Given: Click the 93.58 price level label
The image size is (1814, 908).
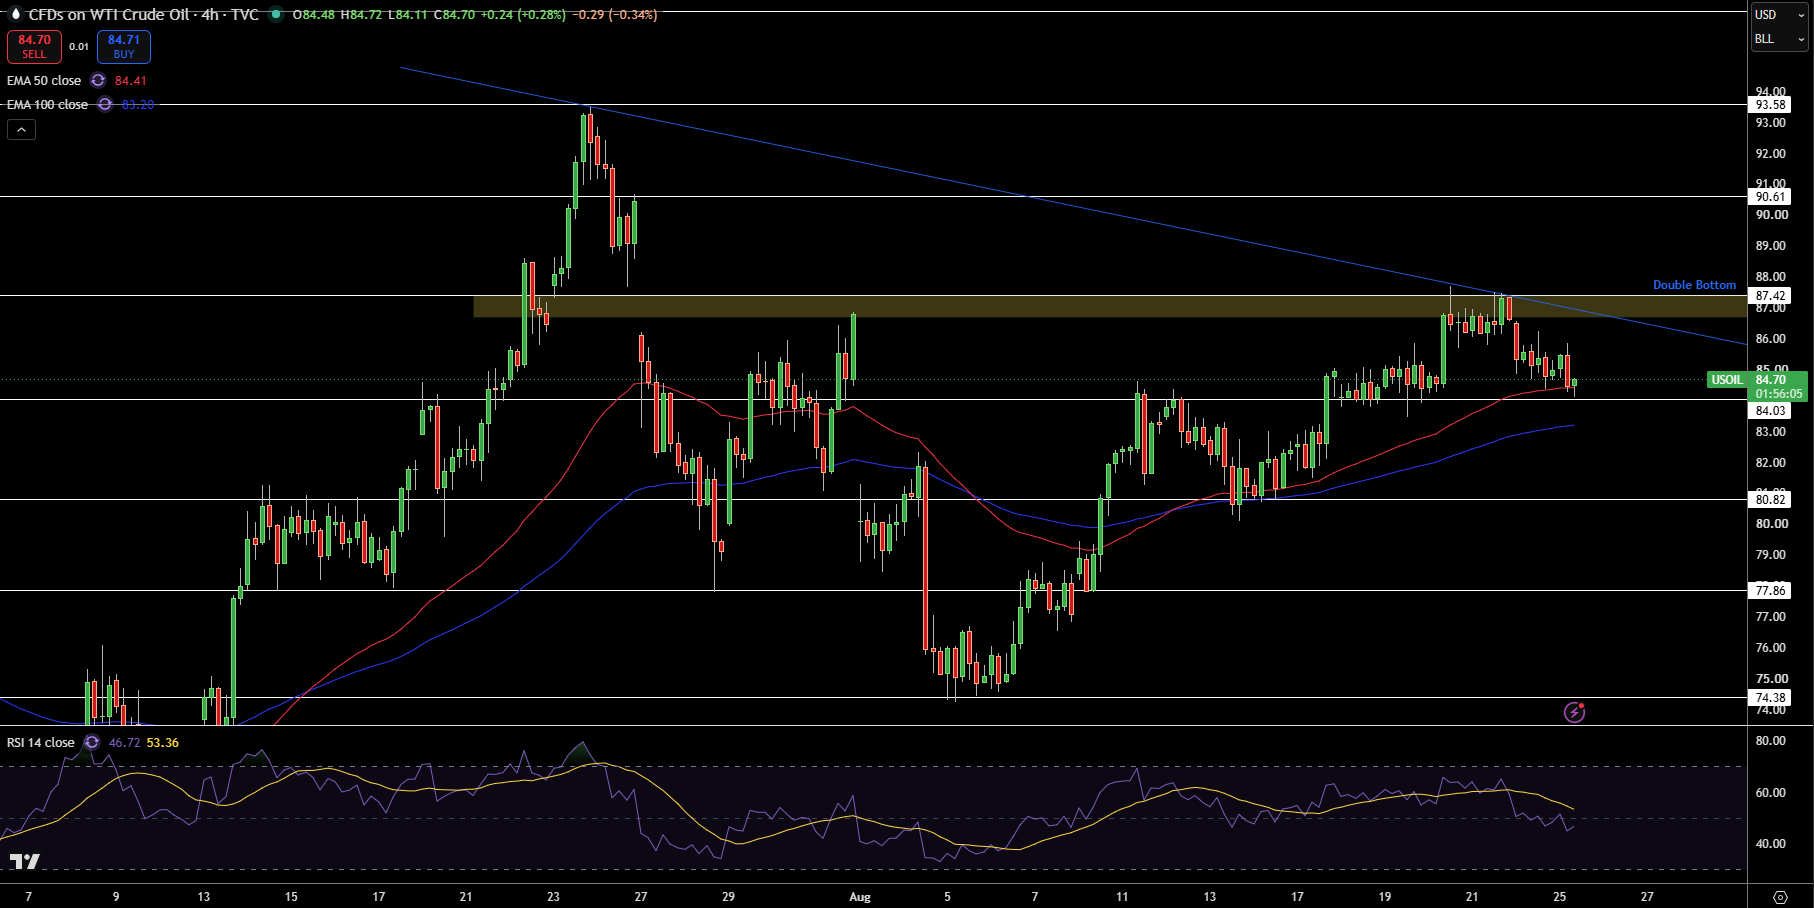Looking at the screenshot, I should [1771, 105].
